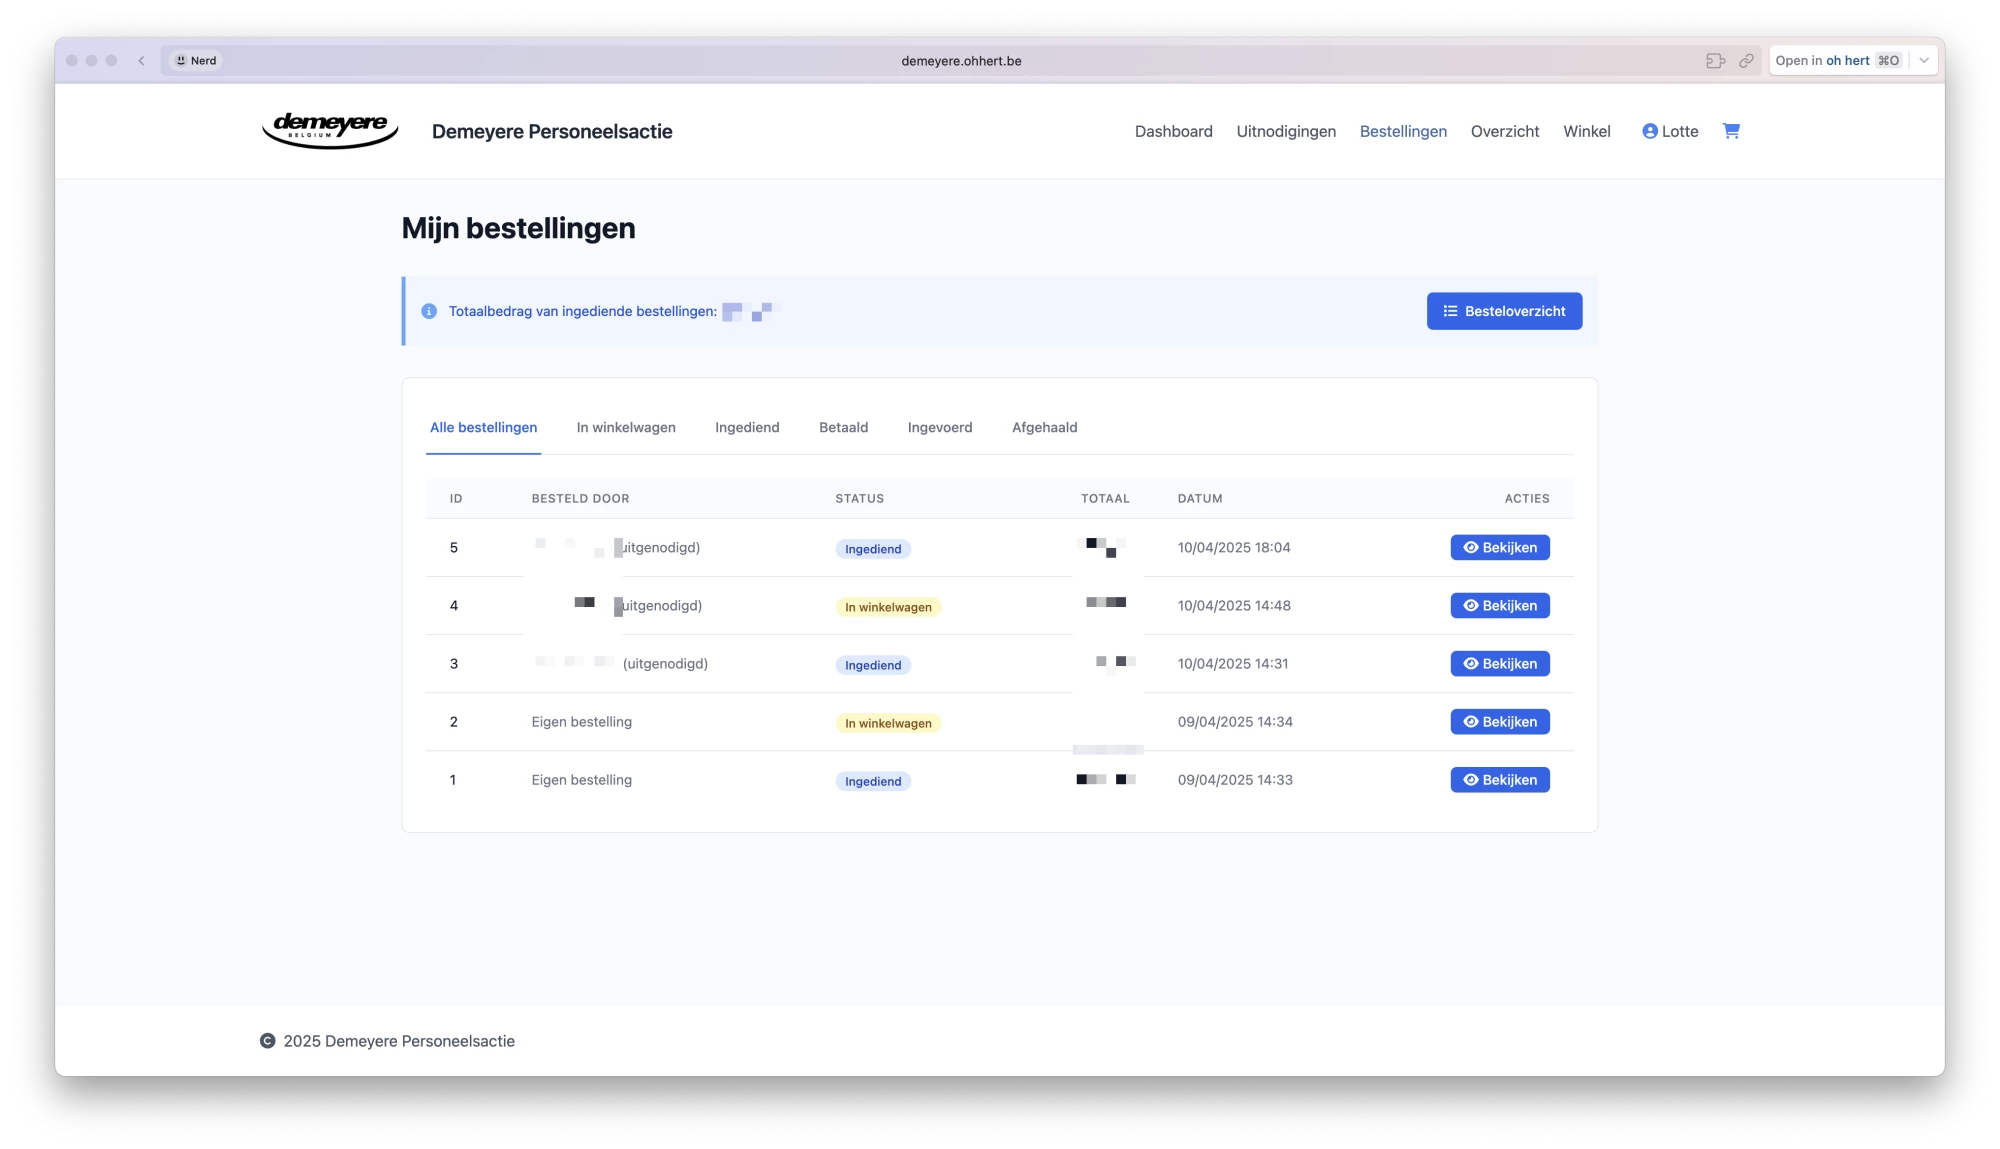Viewport: 2000px width, 1149px height.
Task: View order 5 with Bekijken button
Action: (x=1500, y=548)
